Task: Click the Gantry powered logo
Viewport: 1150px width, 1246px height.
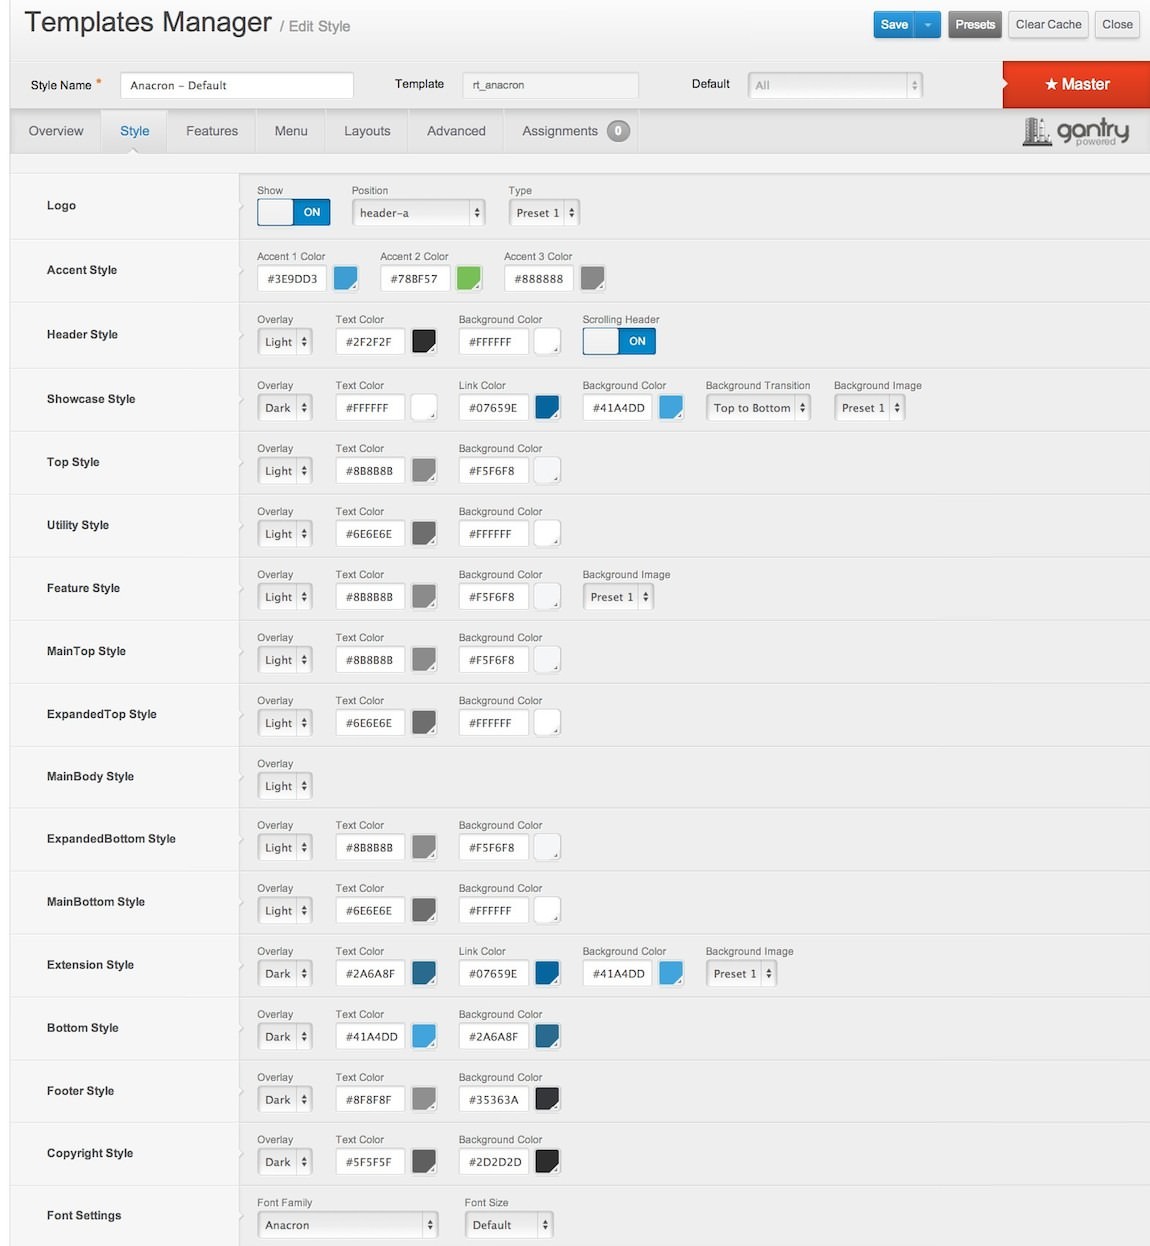Action: pyautogui.click(x=1076, y=132)
